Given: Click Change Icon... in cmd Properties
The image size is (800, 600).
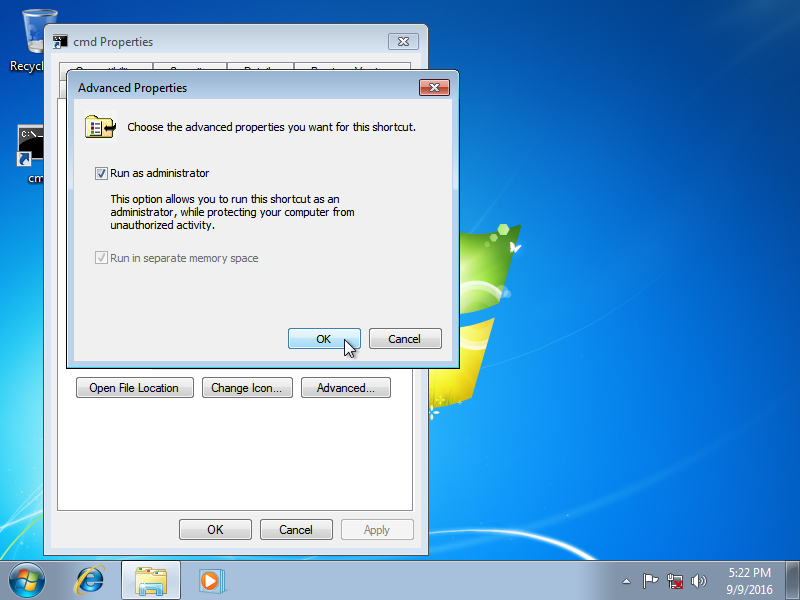Looking at the screenshot, I should point(247,388).
